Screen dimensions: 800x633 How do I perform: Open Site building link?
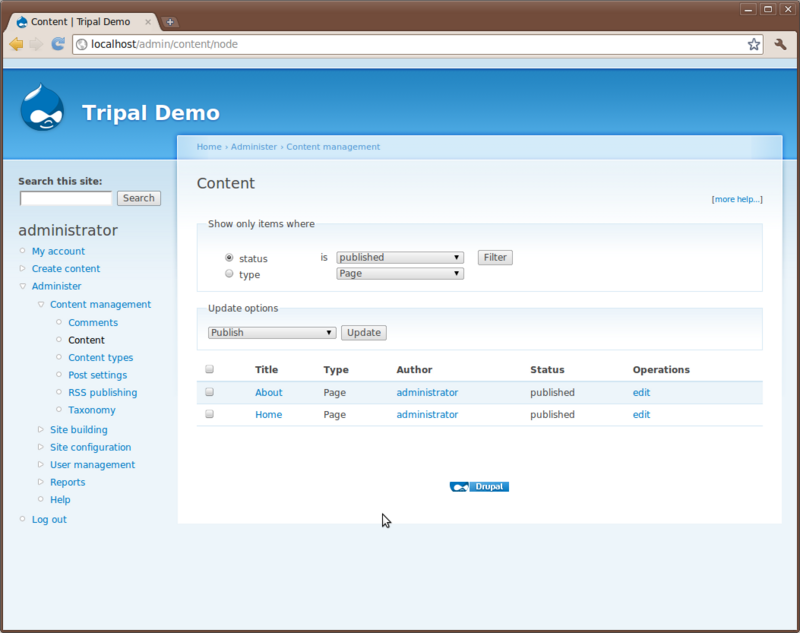(79, 429)
